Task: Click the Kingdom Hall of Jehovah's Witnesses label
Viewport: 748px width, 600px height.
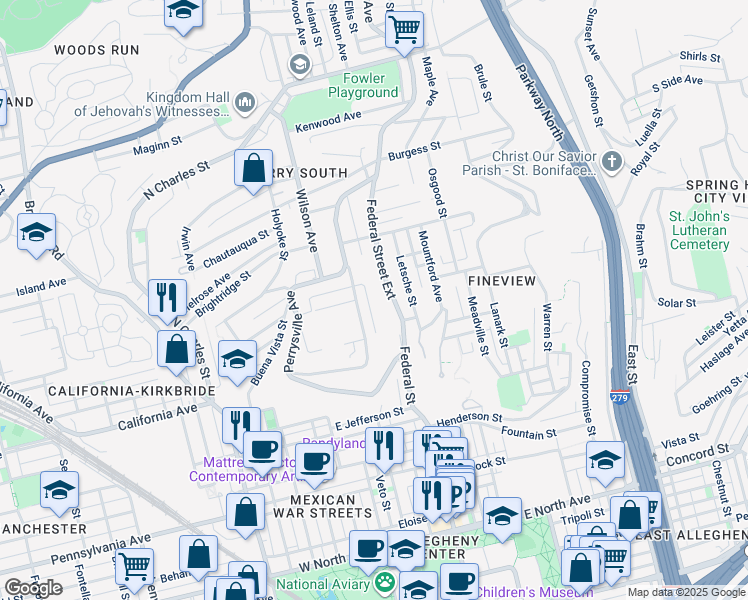Action: [152, 104]
